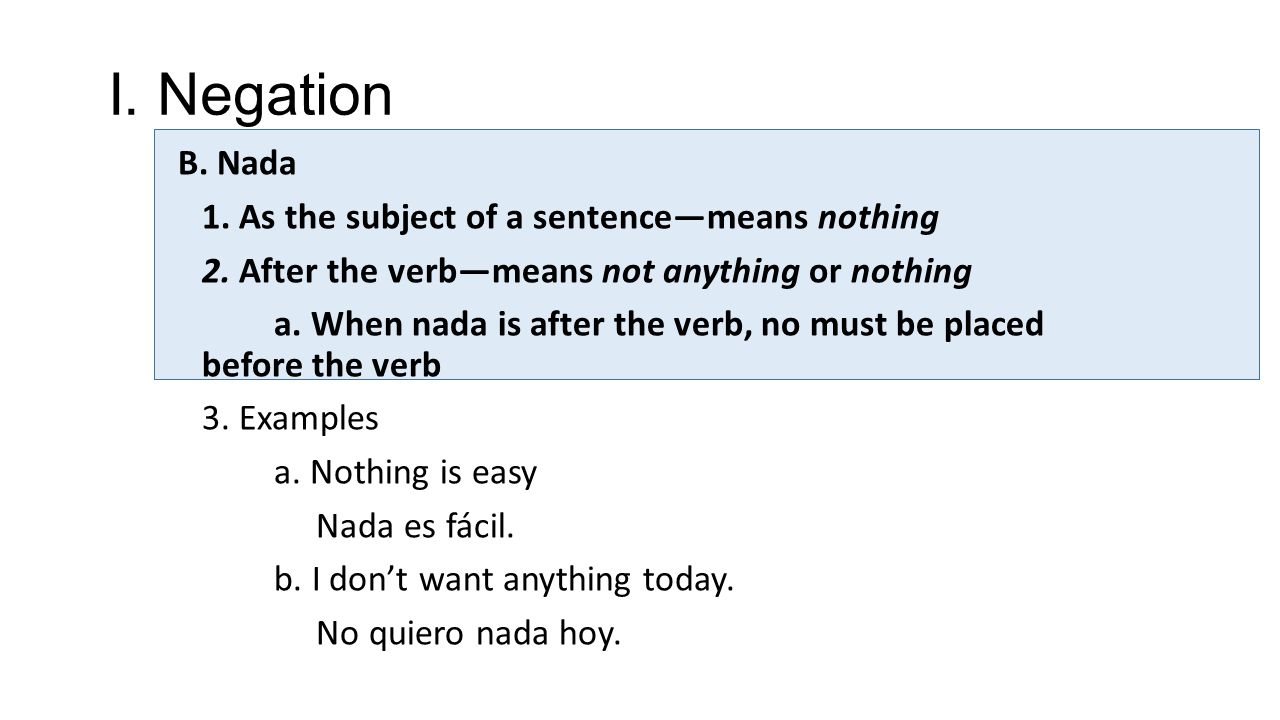Click the wrapped text 'before the verb'

coord(321,367)
